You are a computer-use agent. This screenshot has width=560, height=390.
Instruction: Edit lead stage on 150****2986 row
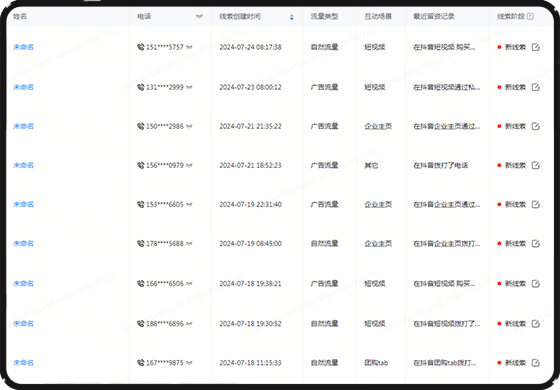(535, 126)
